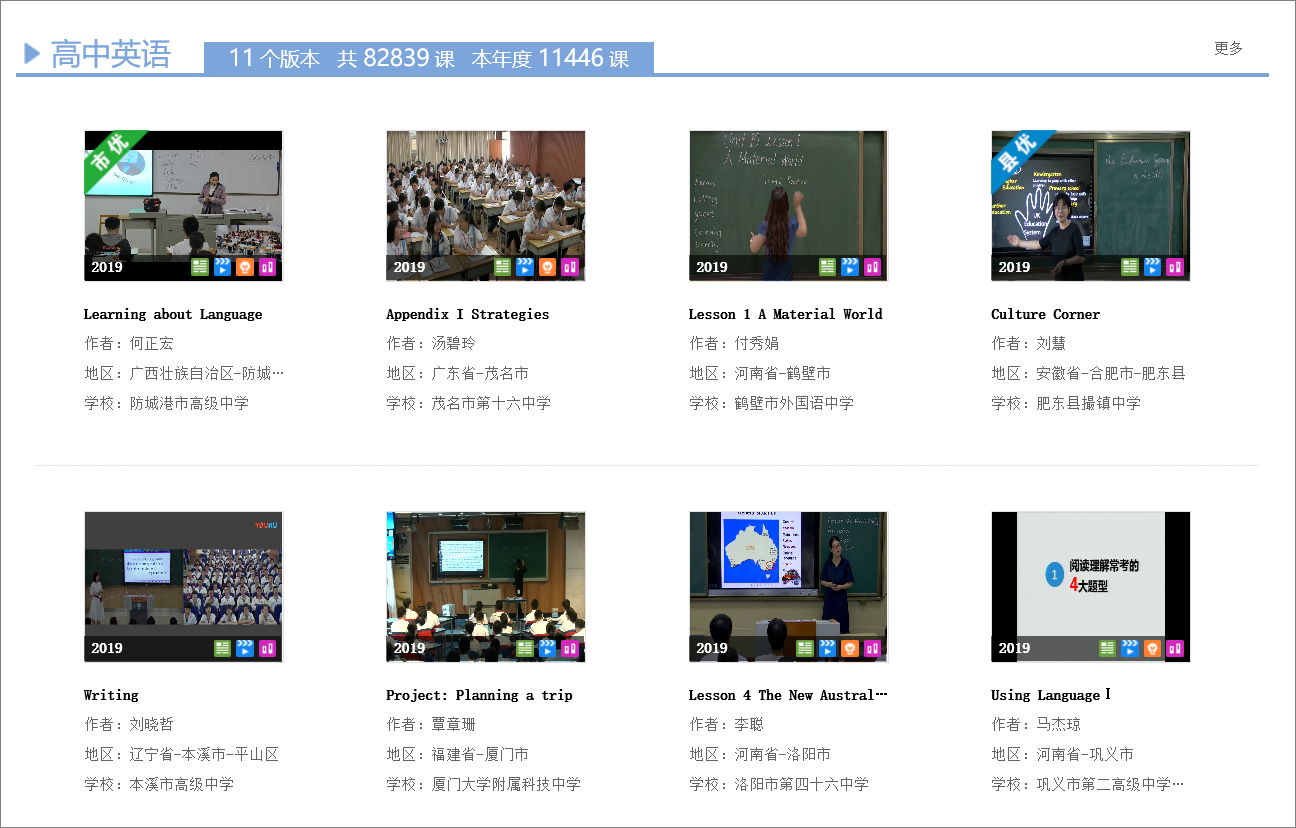Open the 更多 link for more courses
This screenshot has width=1296, height=828.
click(1228, 48)
